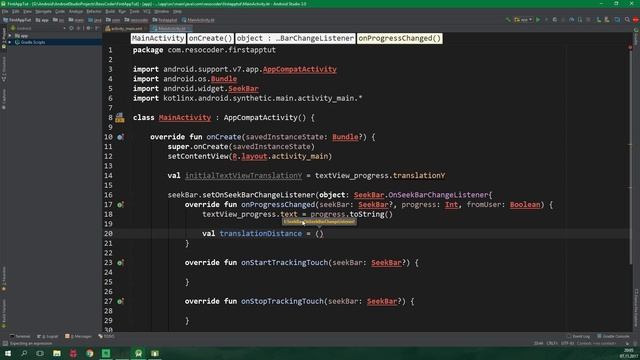The width and height of the screenshot is (640, 360).
Task: Switch to the activity_main.xml editor tab
Action: coord(127,29)
